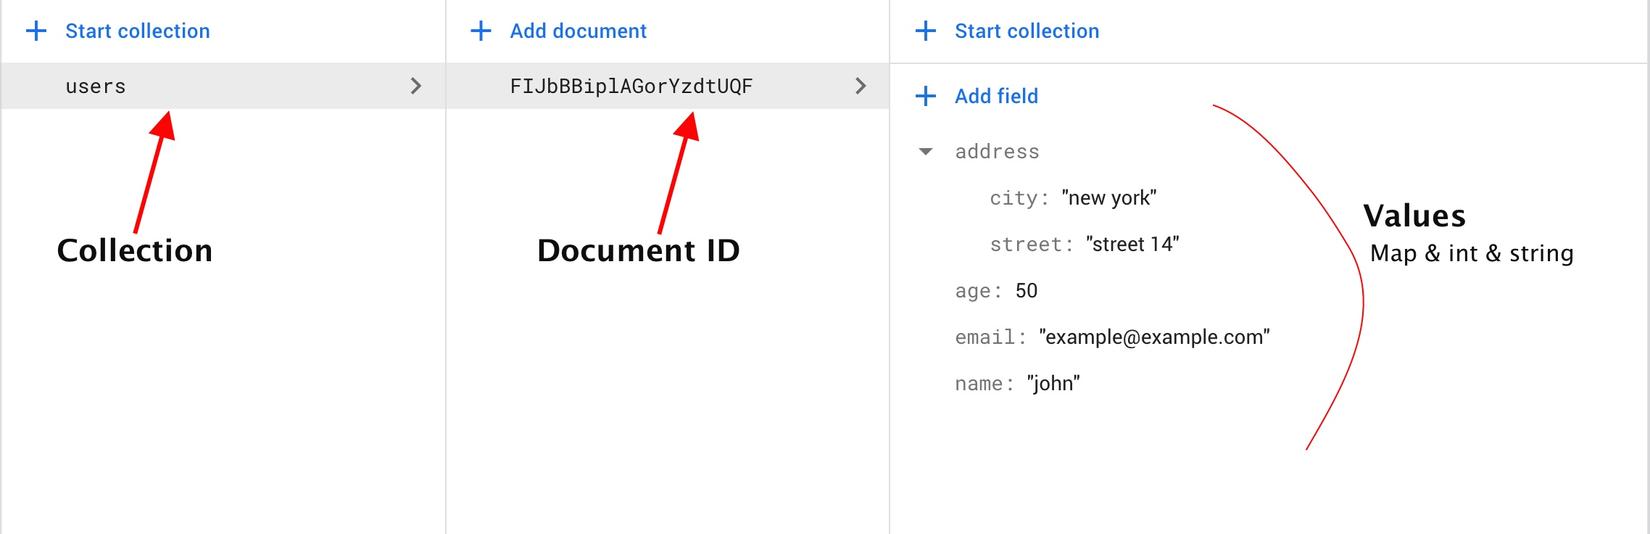Click the Add document button
This screenshot has width=1650, height=534.
[578, 31]
